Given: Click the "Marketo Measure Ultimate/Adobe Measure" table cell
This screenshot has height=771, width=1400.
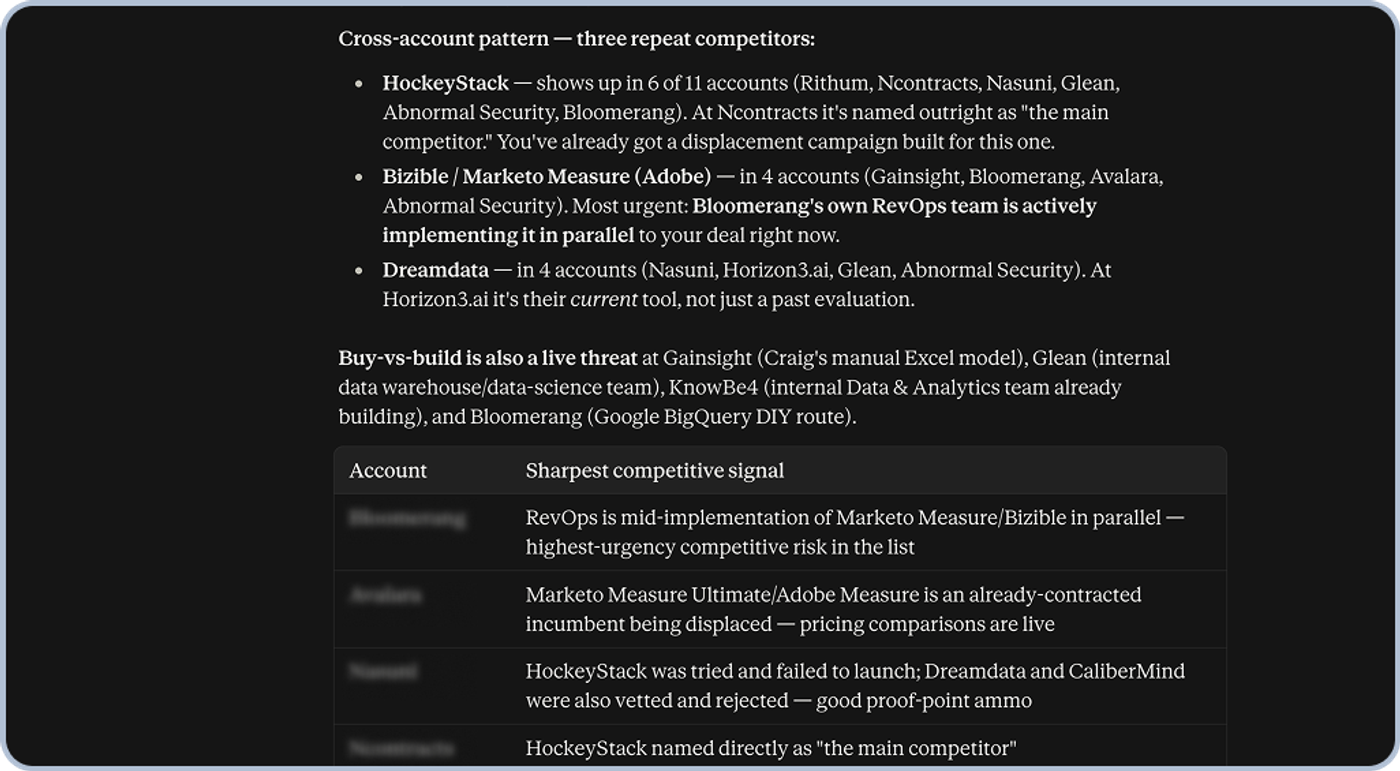Looking at the screenshot, I should pyautogui.click(x=833, y=609).
